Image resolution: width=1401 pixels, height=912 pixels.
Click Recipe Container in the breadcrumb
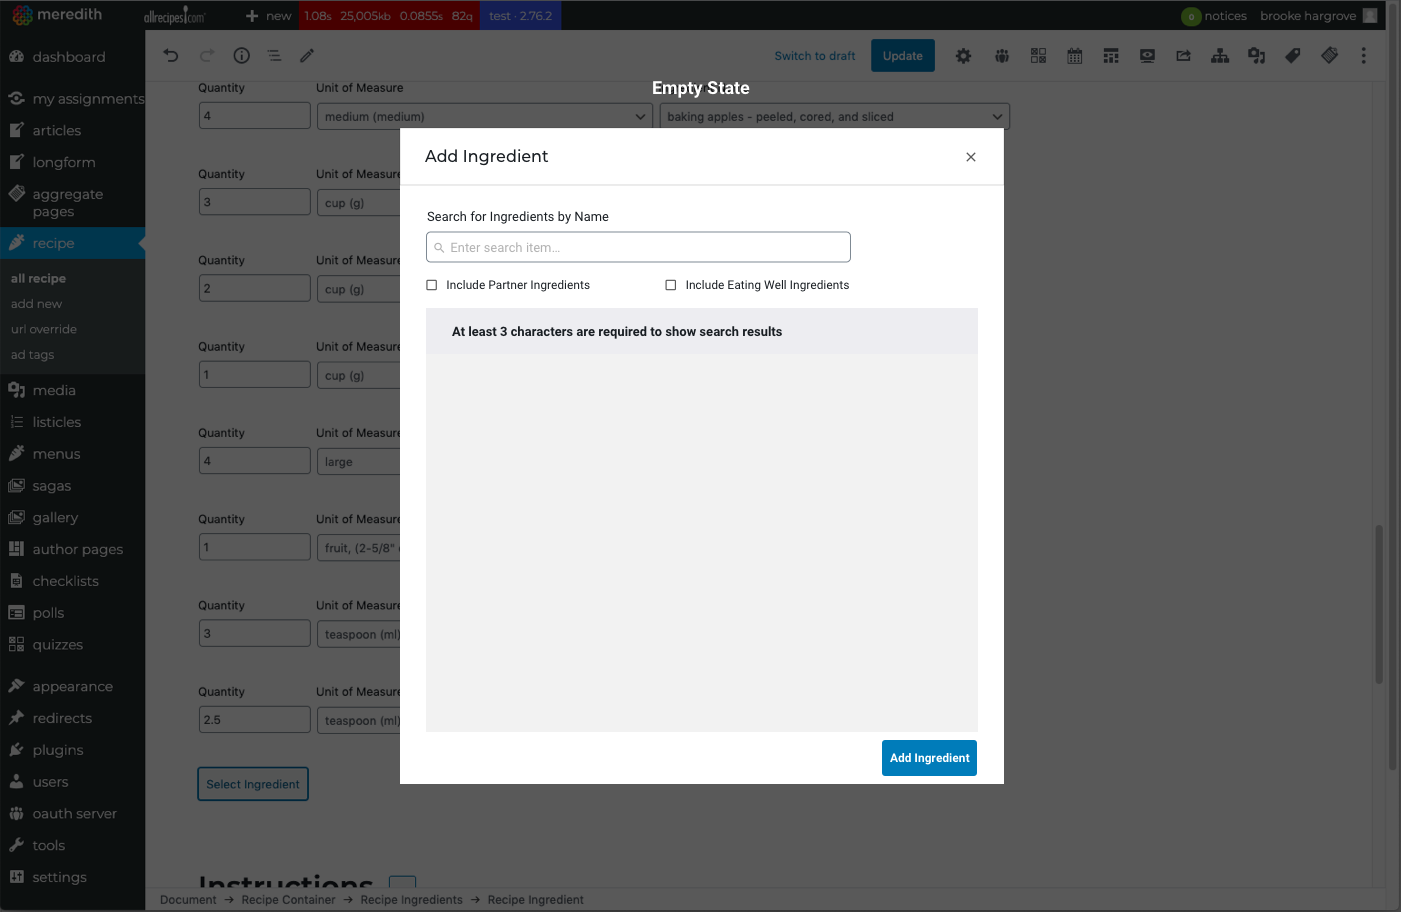(288, 900)
